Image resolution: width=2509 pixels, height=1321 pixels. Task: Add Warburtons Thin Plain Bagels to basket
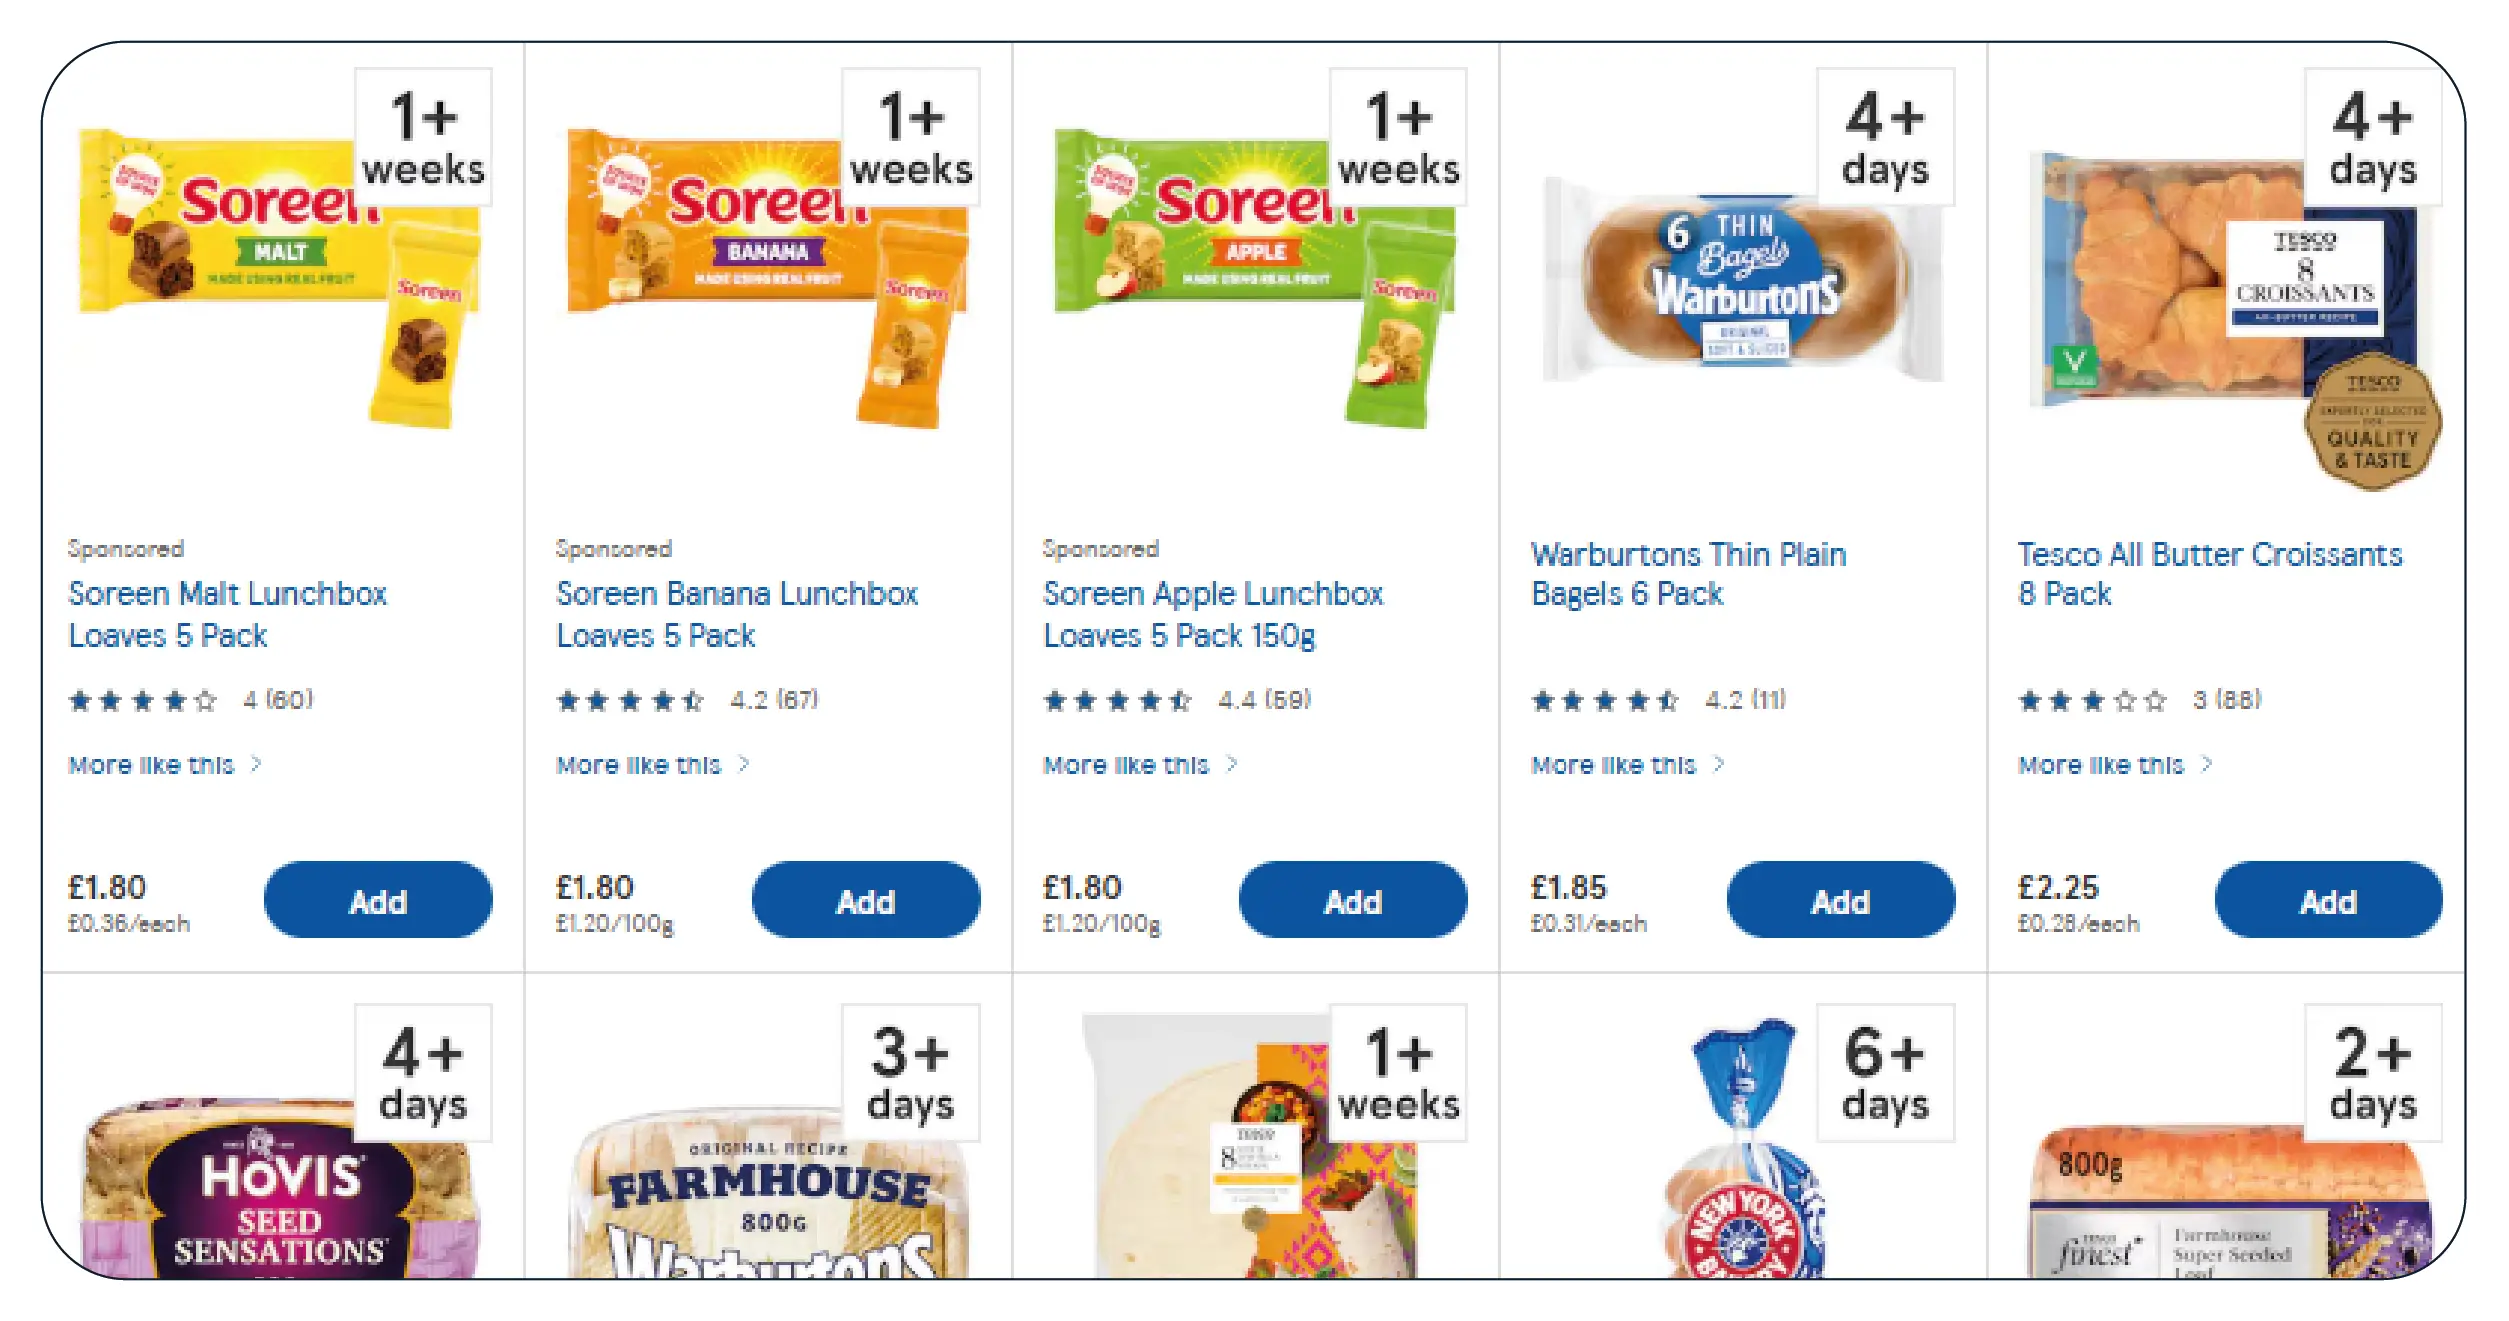1840,900
